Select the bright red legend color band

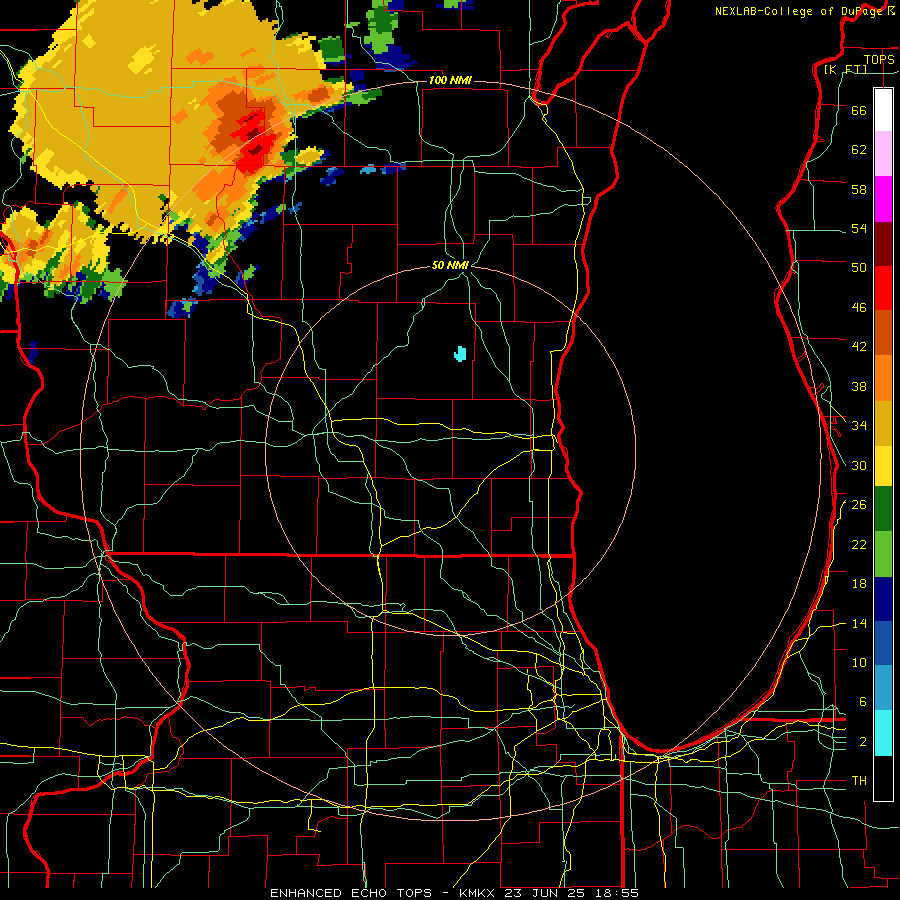(x=883, y=289)
